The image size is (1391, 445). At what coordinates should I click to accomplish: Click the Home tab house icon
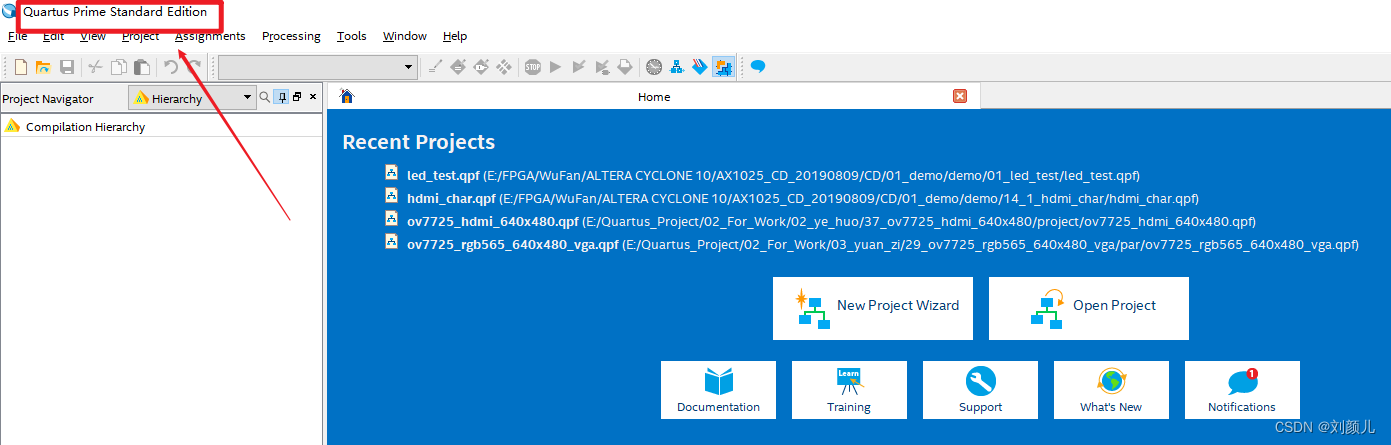pyautogui.click(x=347, y=96)
